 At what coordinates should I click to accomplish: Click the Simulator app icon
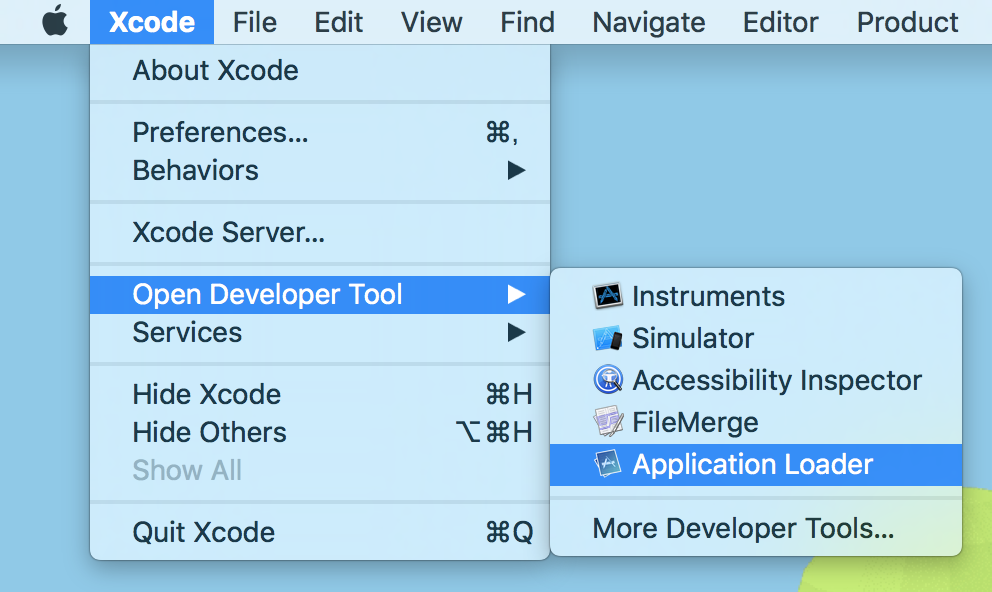pos(607,338)
